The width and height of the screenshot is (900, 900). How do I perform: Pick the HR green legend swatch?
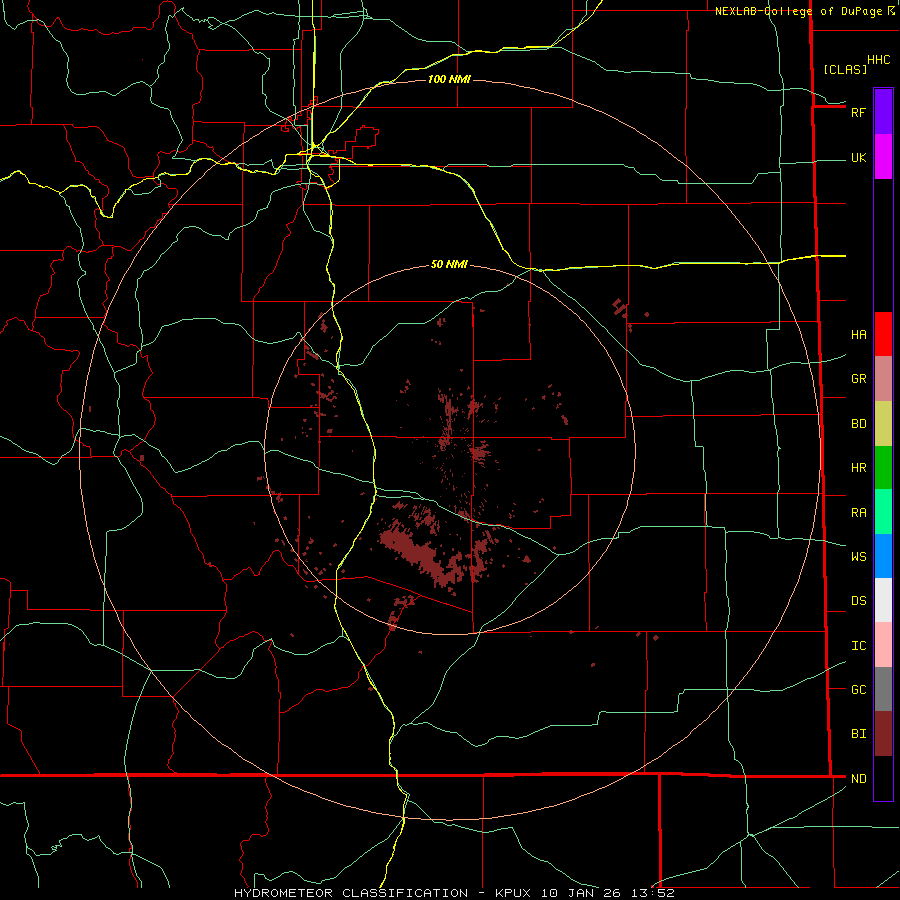[x=883, y=468]
